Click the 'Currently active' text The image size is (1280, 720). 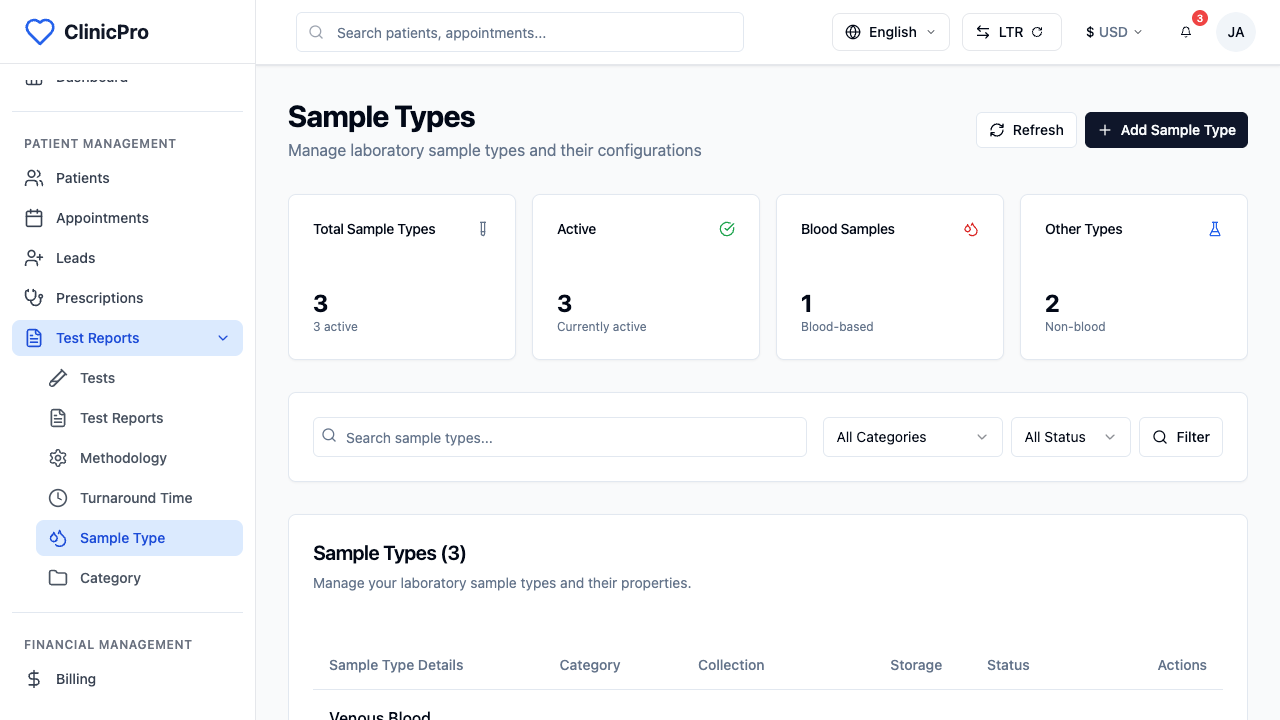[x=602, y=327]
